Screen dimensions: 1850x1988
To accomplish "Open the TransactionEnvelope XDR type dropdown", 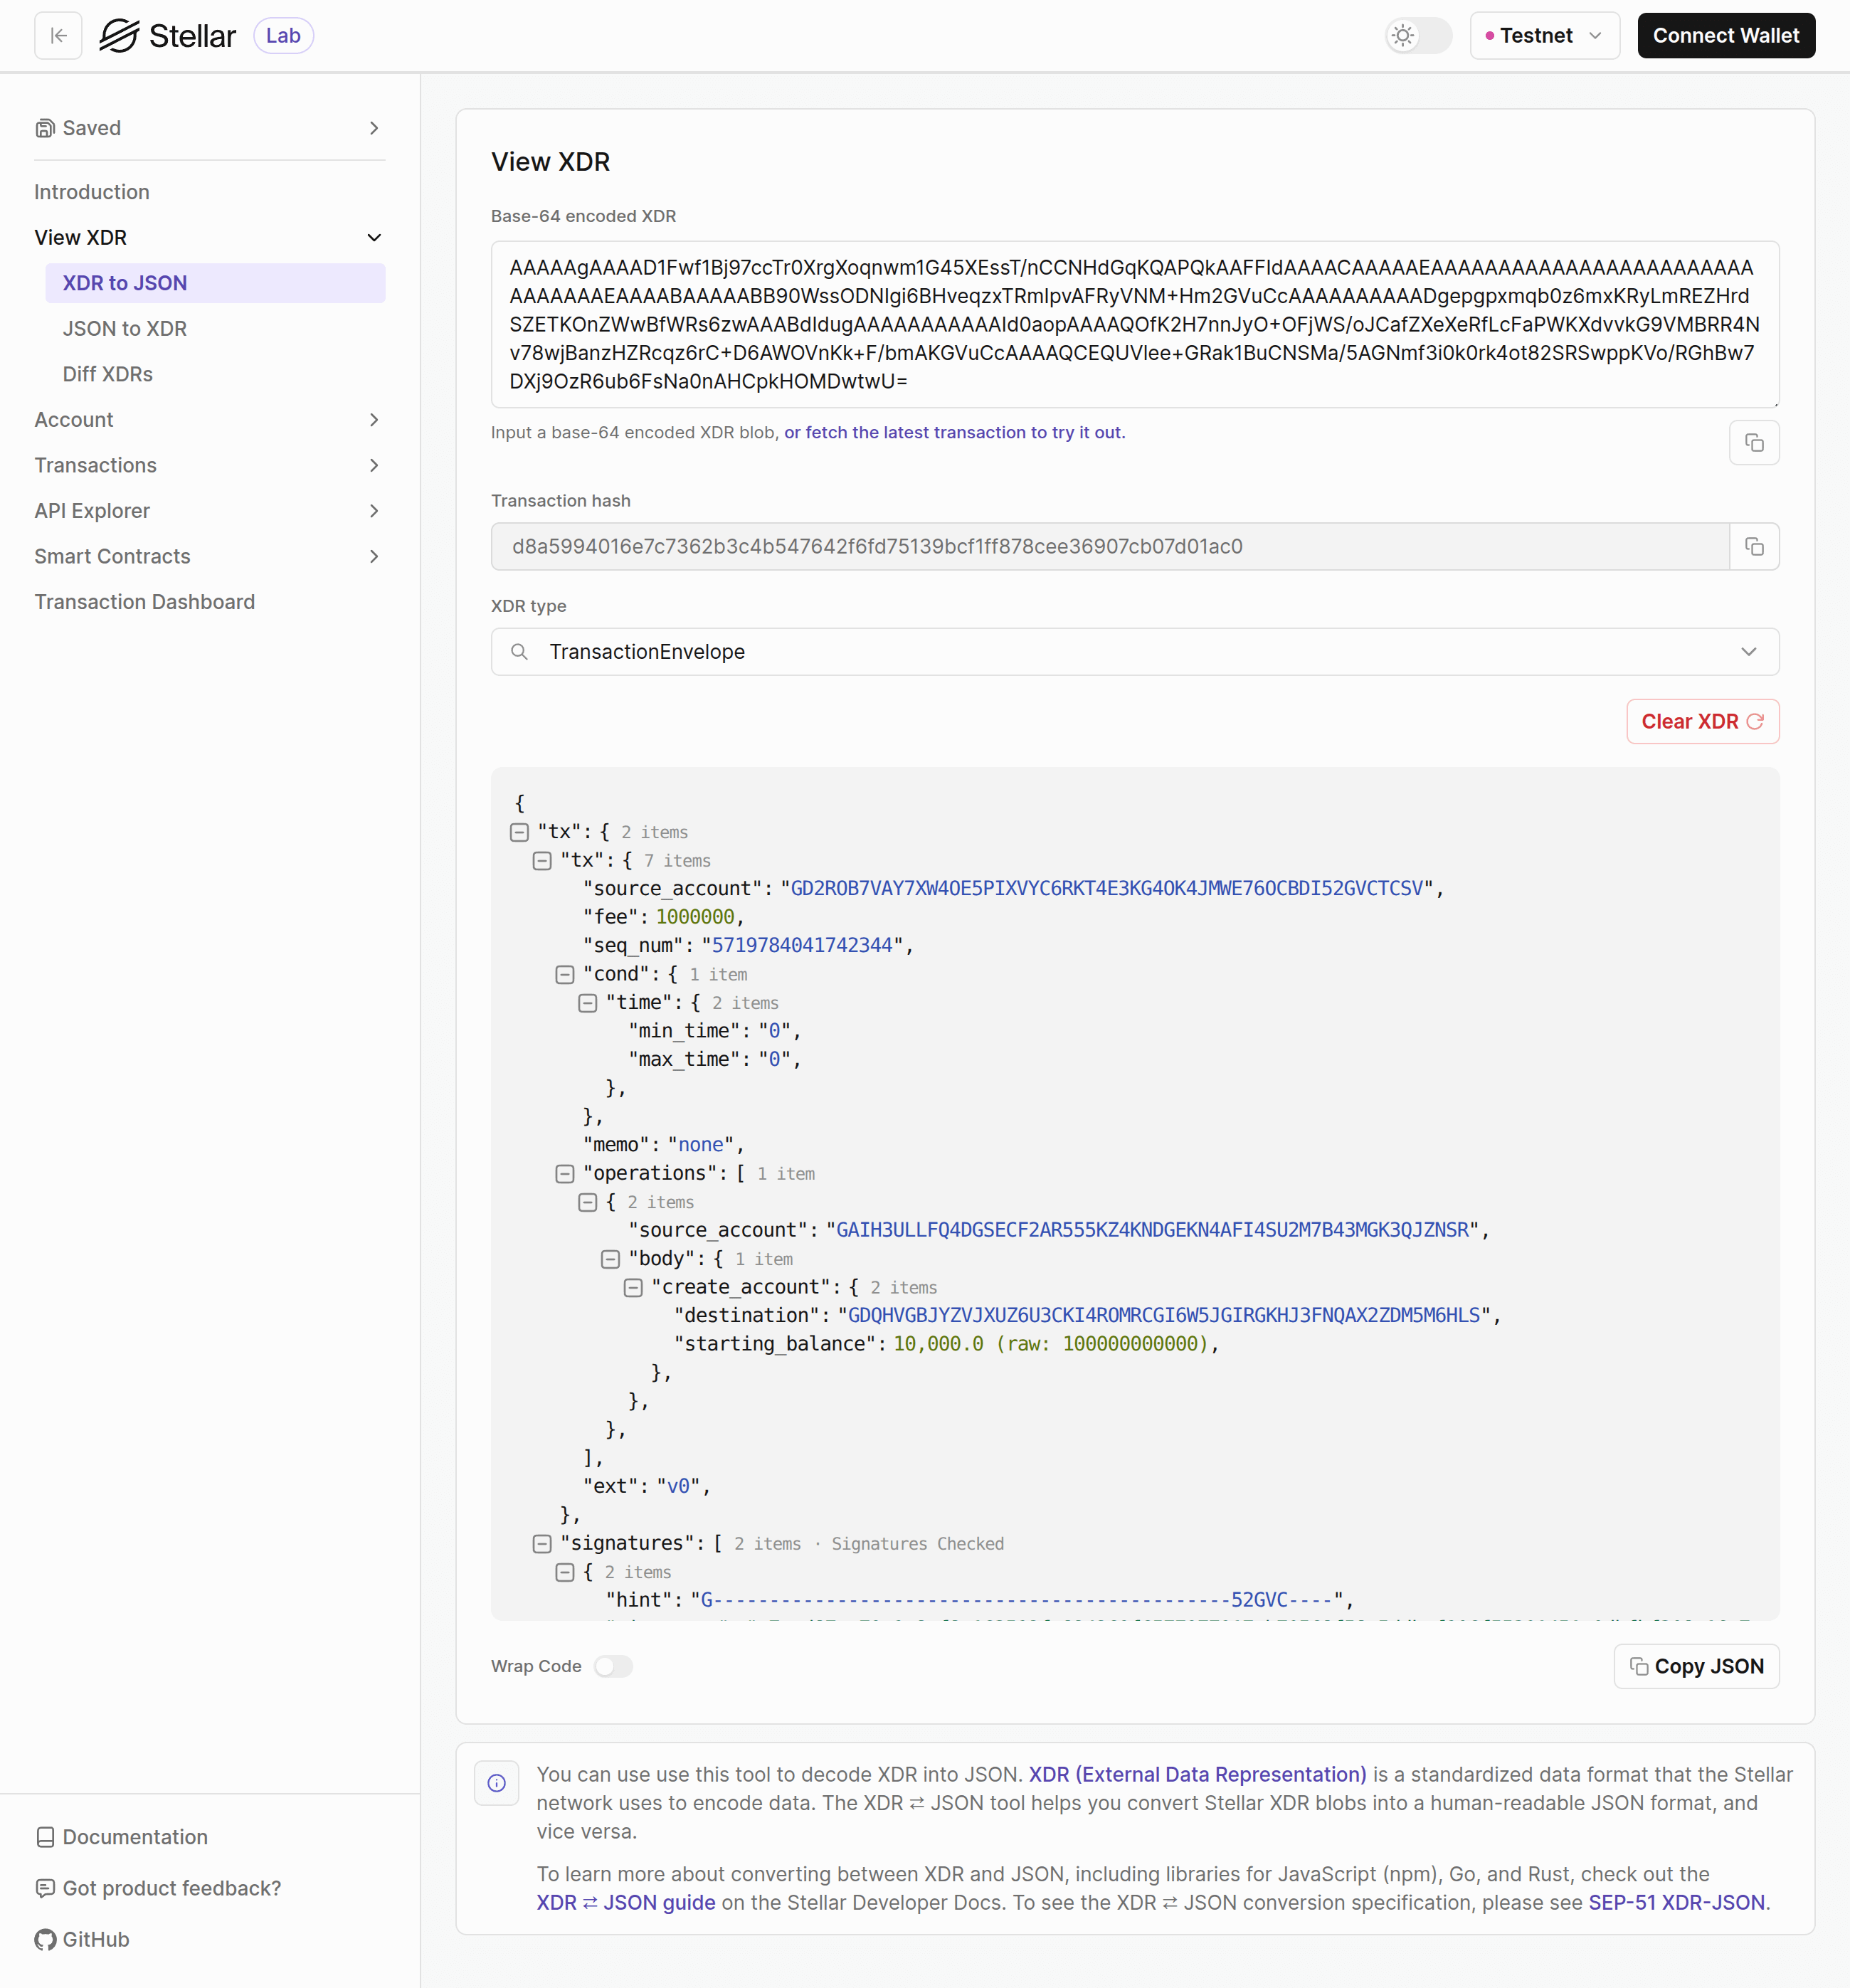I will click(1748, 651).
